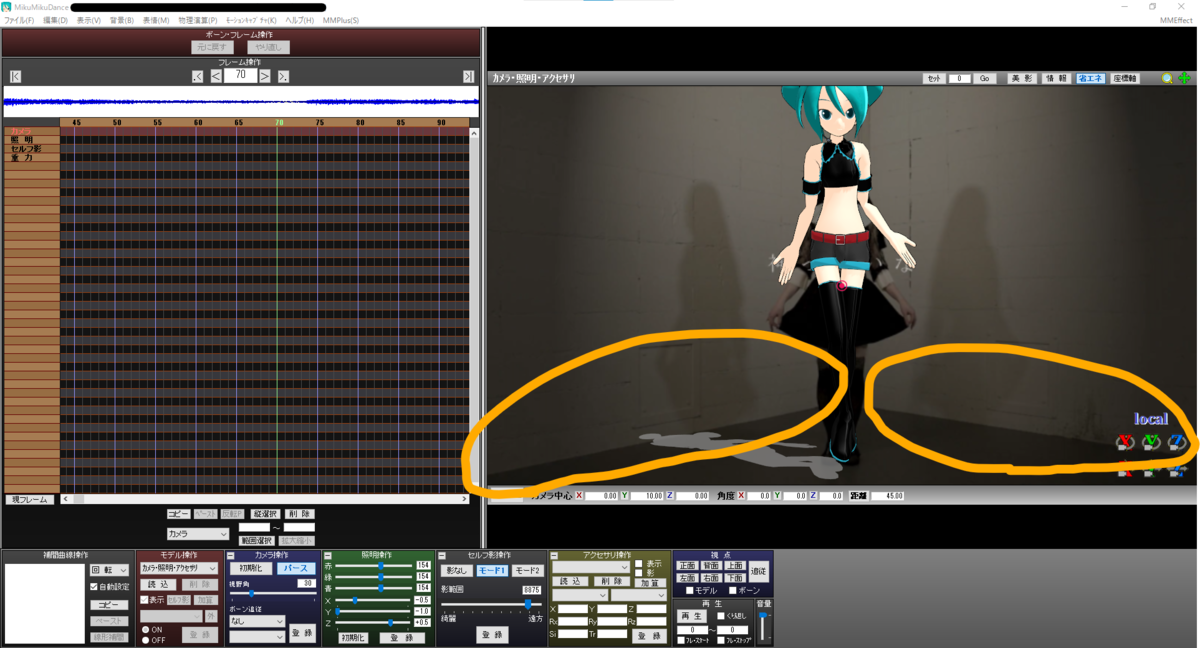1200x648 pixels.
Task: Open the カメラ dropdown under timeline
Action: pos(198,534)
